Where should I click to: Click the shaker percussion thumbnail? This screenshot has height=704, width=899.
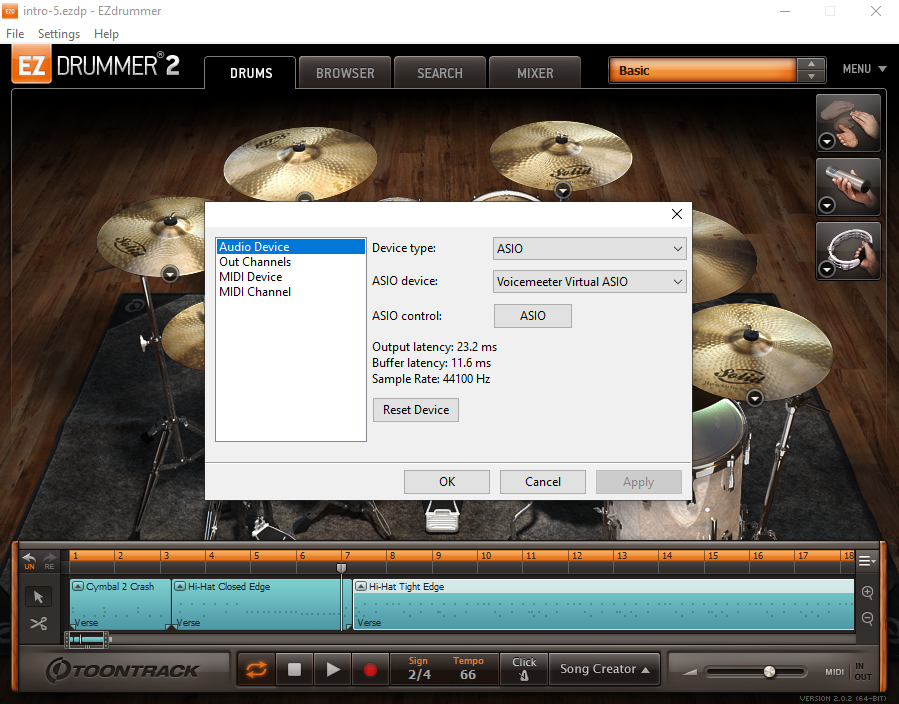click(x=848, y=187)
